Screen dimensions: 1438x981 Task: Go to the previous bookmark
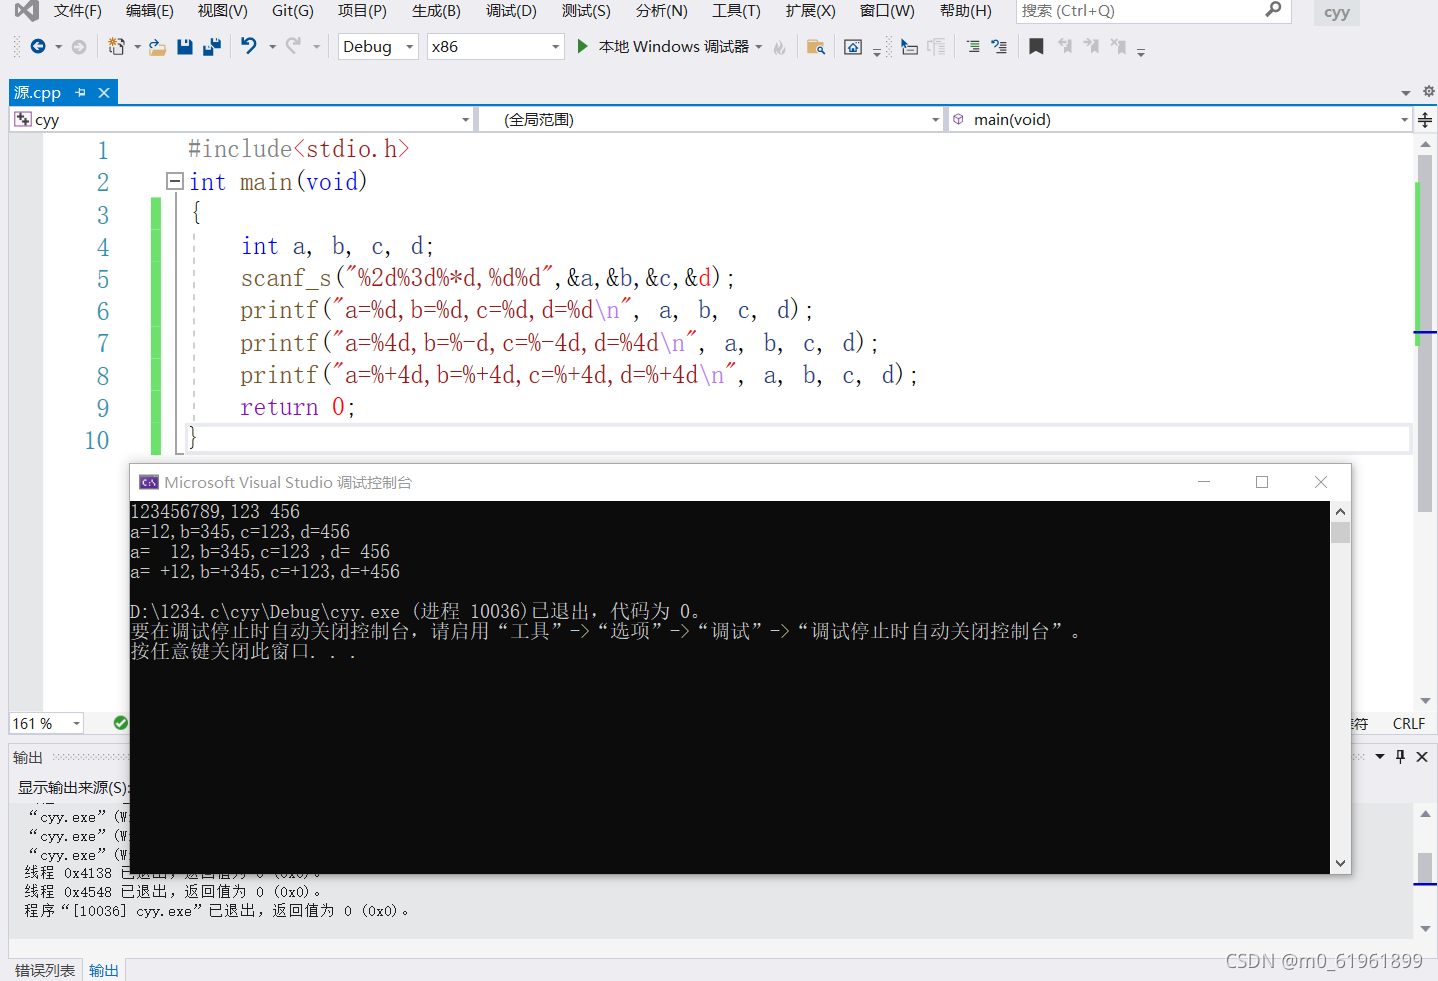(x=1065, y=47)
